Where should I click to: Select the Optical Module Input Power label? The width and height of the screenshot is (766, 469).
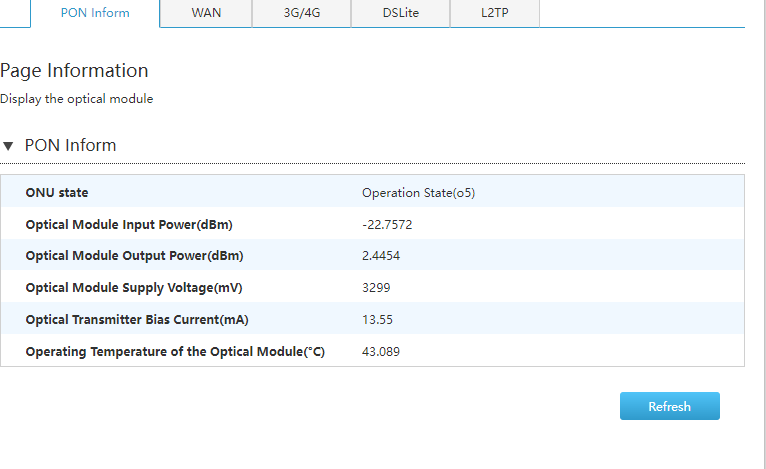coord(129,224)
